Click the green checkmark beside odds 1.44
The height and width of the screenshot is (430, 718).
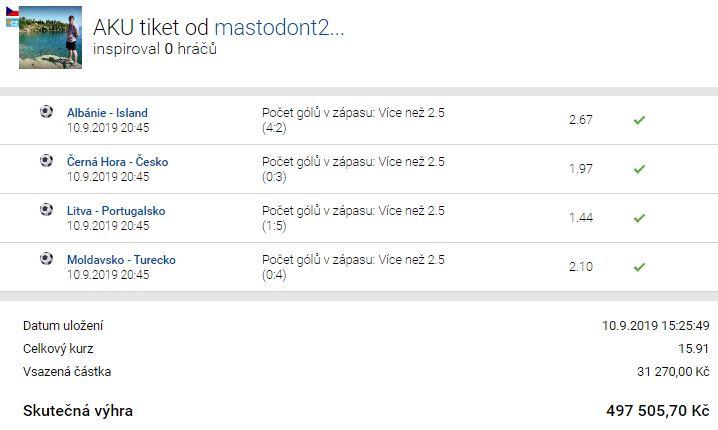click(639, 218)
